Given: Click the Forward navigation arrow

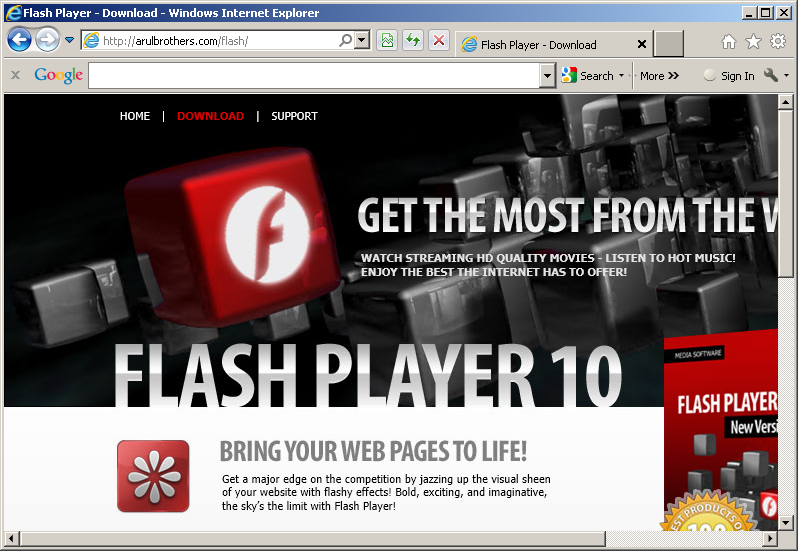Looking at the screenshot, I should 47,40.
